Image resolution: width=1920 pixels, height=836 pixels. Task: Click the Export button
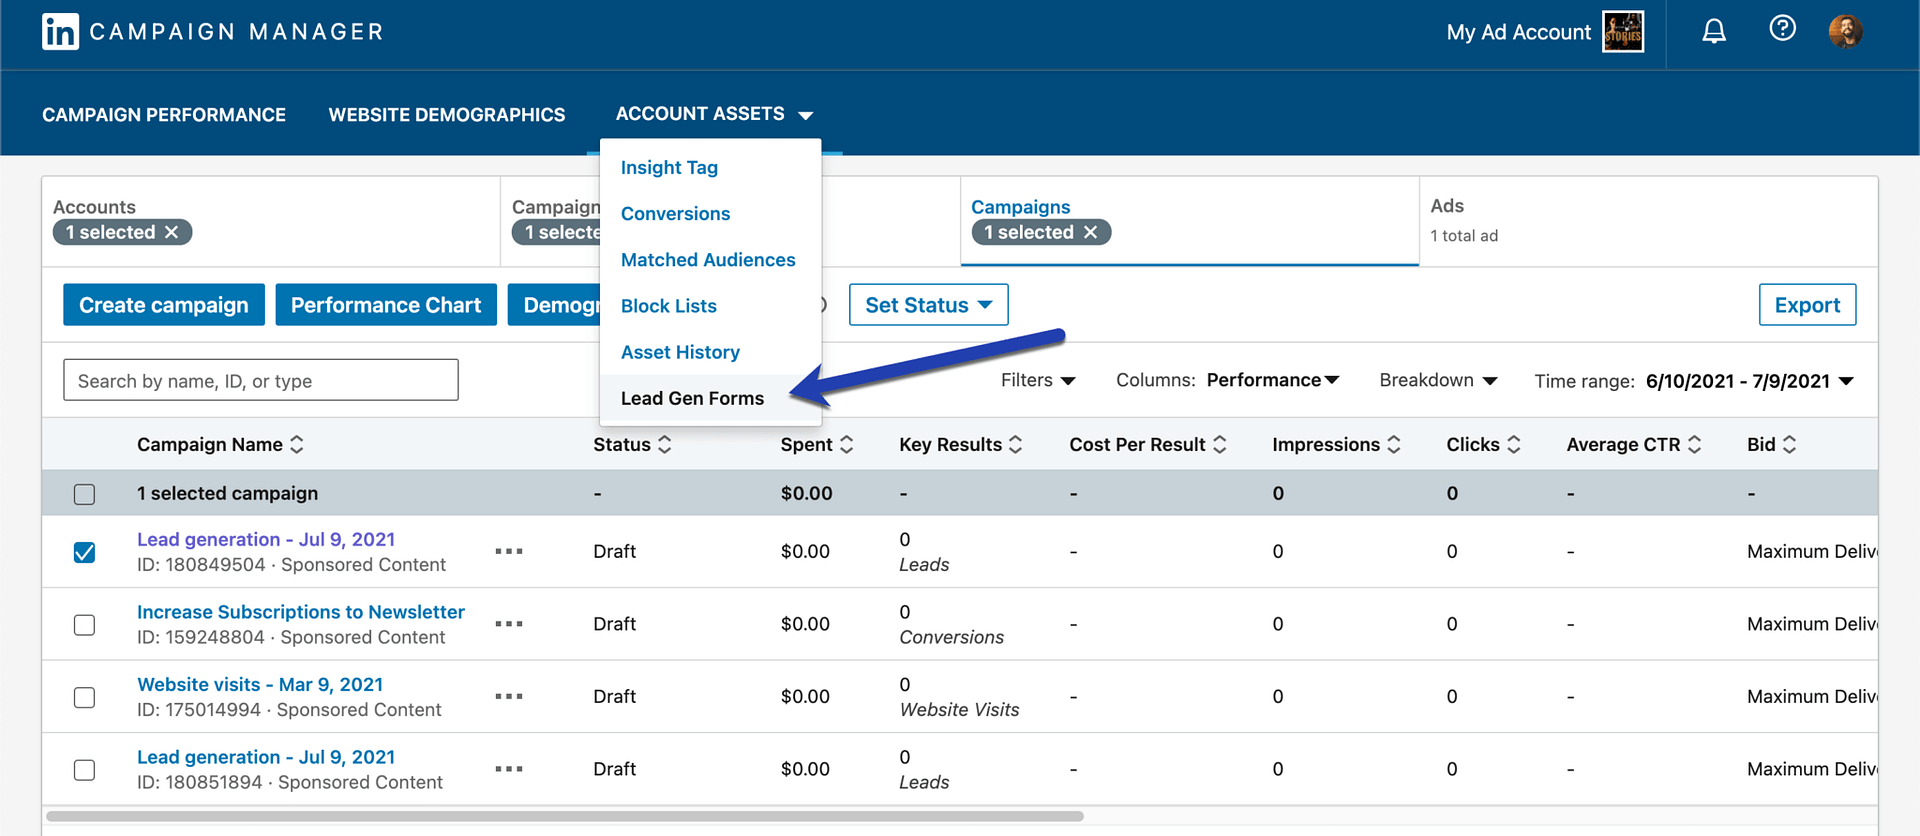1807,305
